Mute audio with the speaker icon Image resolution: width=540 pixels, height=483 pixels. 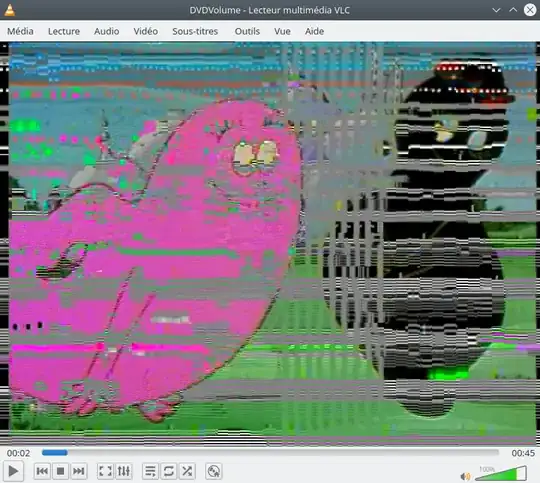pyautogui.click(x=465, y=476)
